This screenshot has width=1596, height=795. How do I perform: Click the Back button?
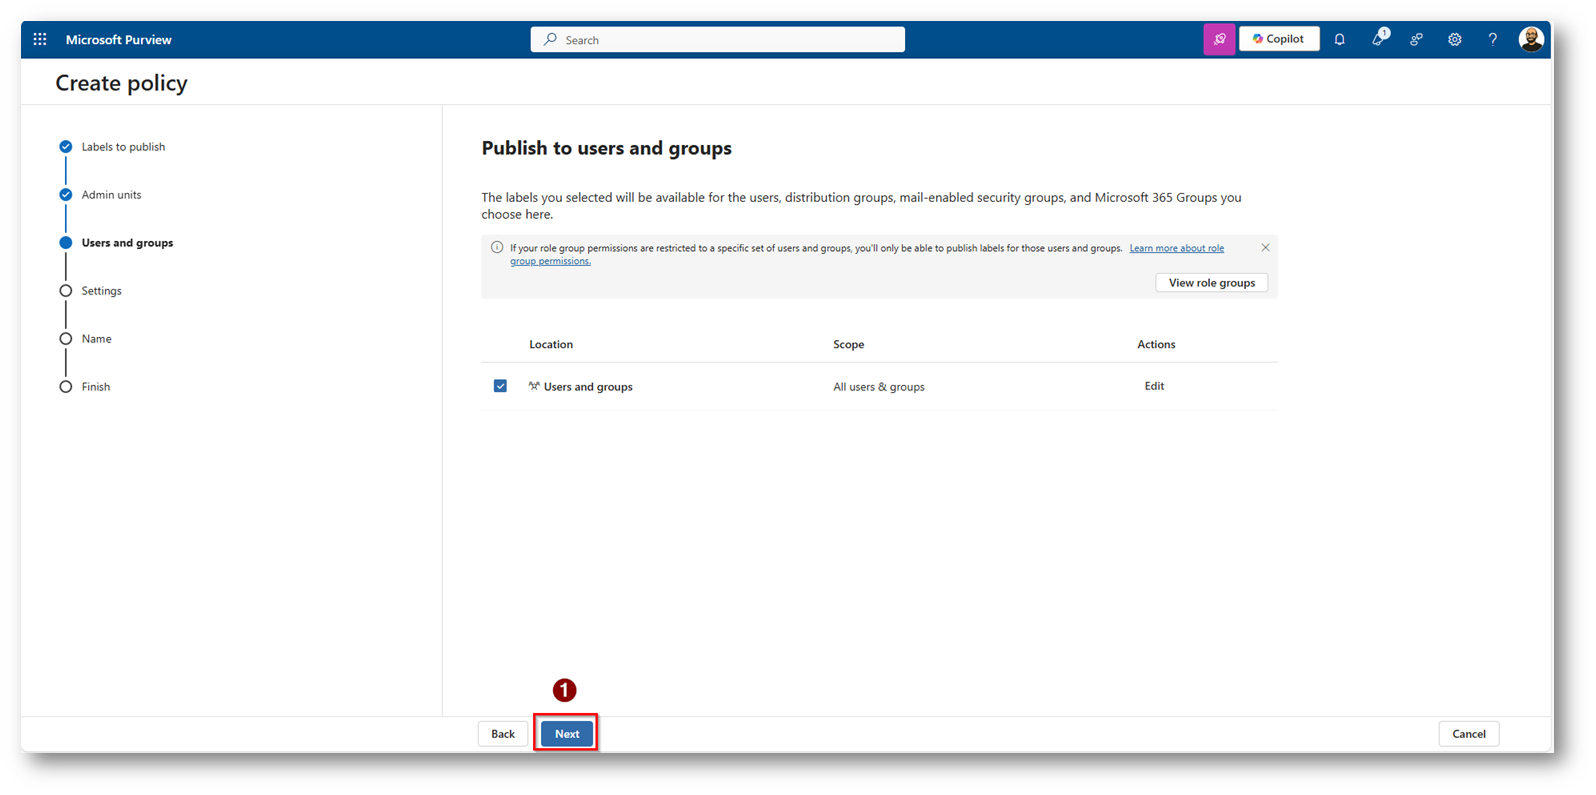coord(502,734)
